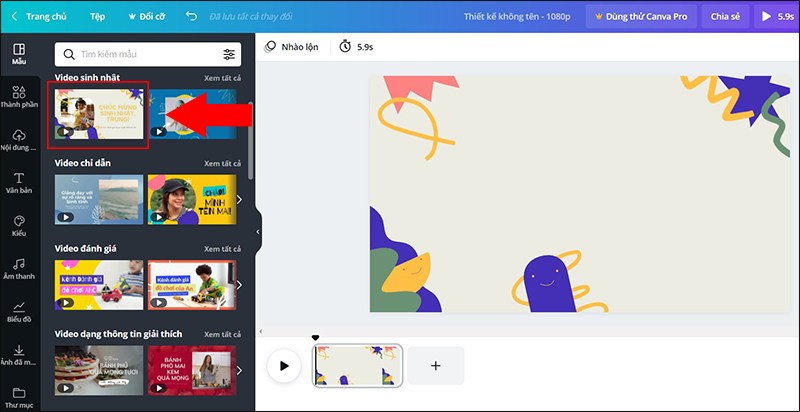Screen dimensions: 800x412
Task: Click Xem tất cả for Video đánh giá
Action: [x=222, y=249]
